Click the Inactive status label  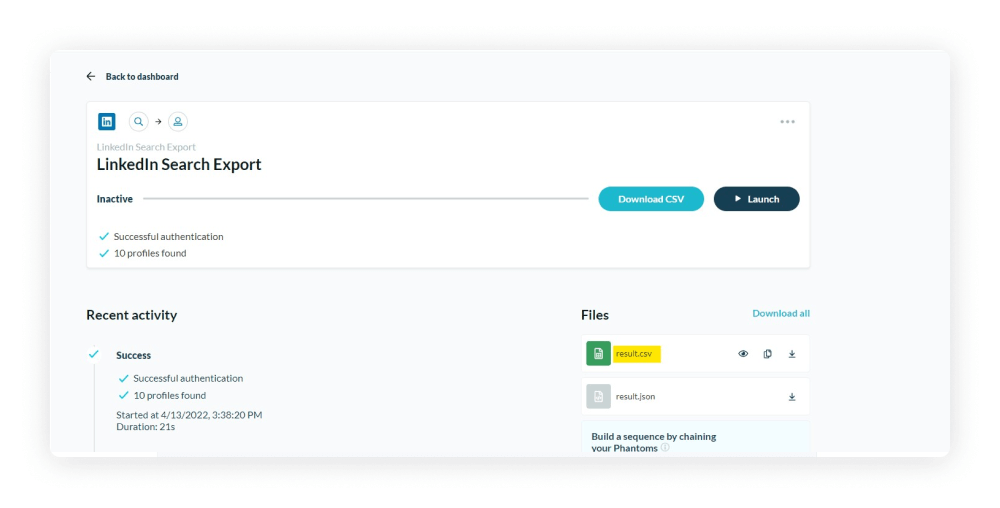click(x=115, y=199)
